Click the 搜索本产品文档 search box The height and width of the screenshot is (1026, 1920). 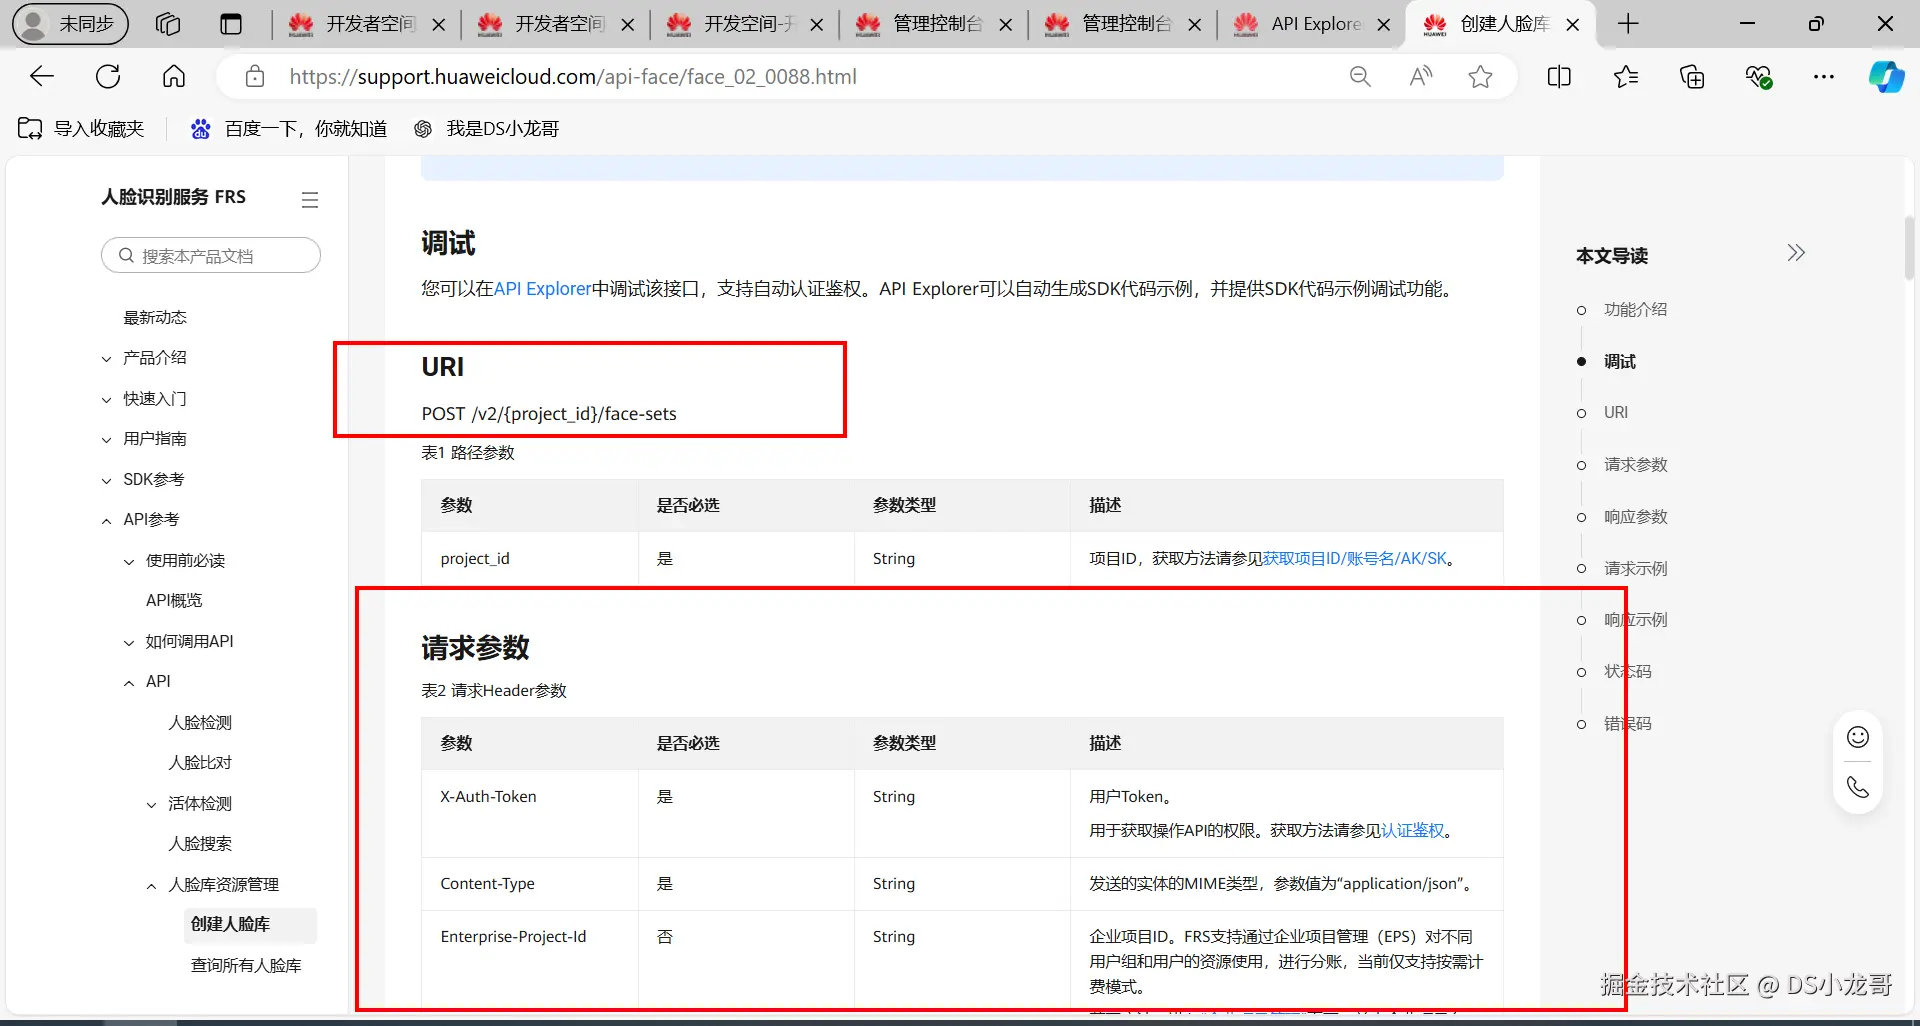(211, 255)
